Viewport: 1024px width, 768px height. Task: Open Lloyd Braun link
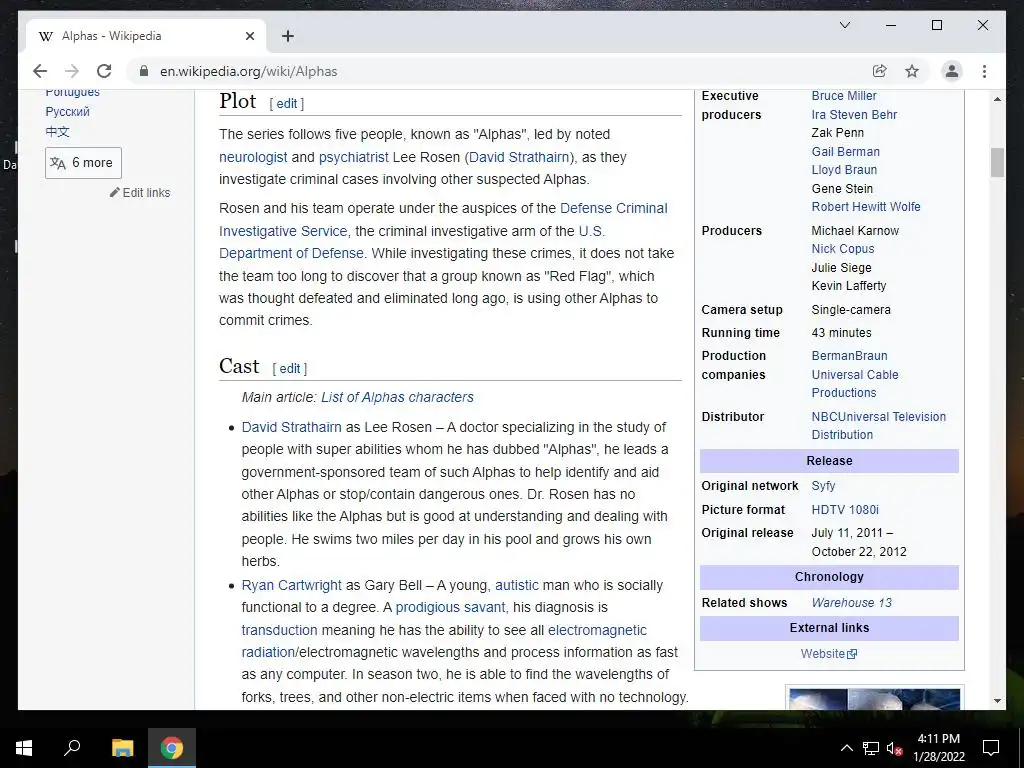click(844, 170)
